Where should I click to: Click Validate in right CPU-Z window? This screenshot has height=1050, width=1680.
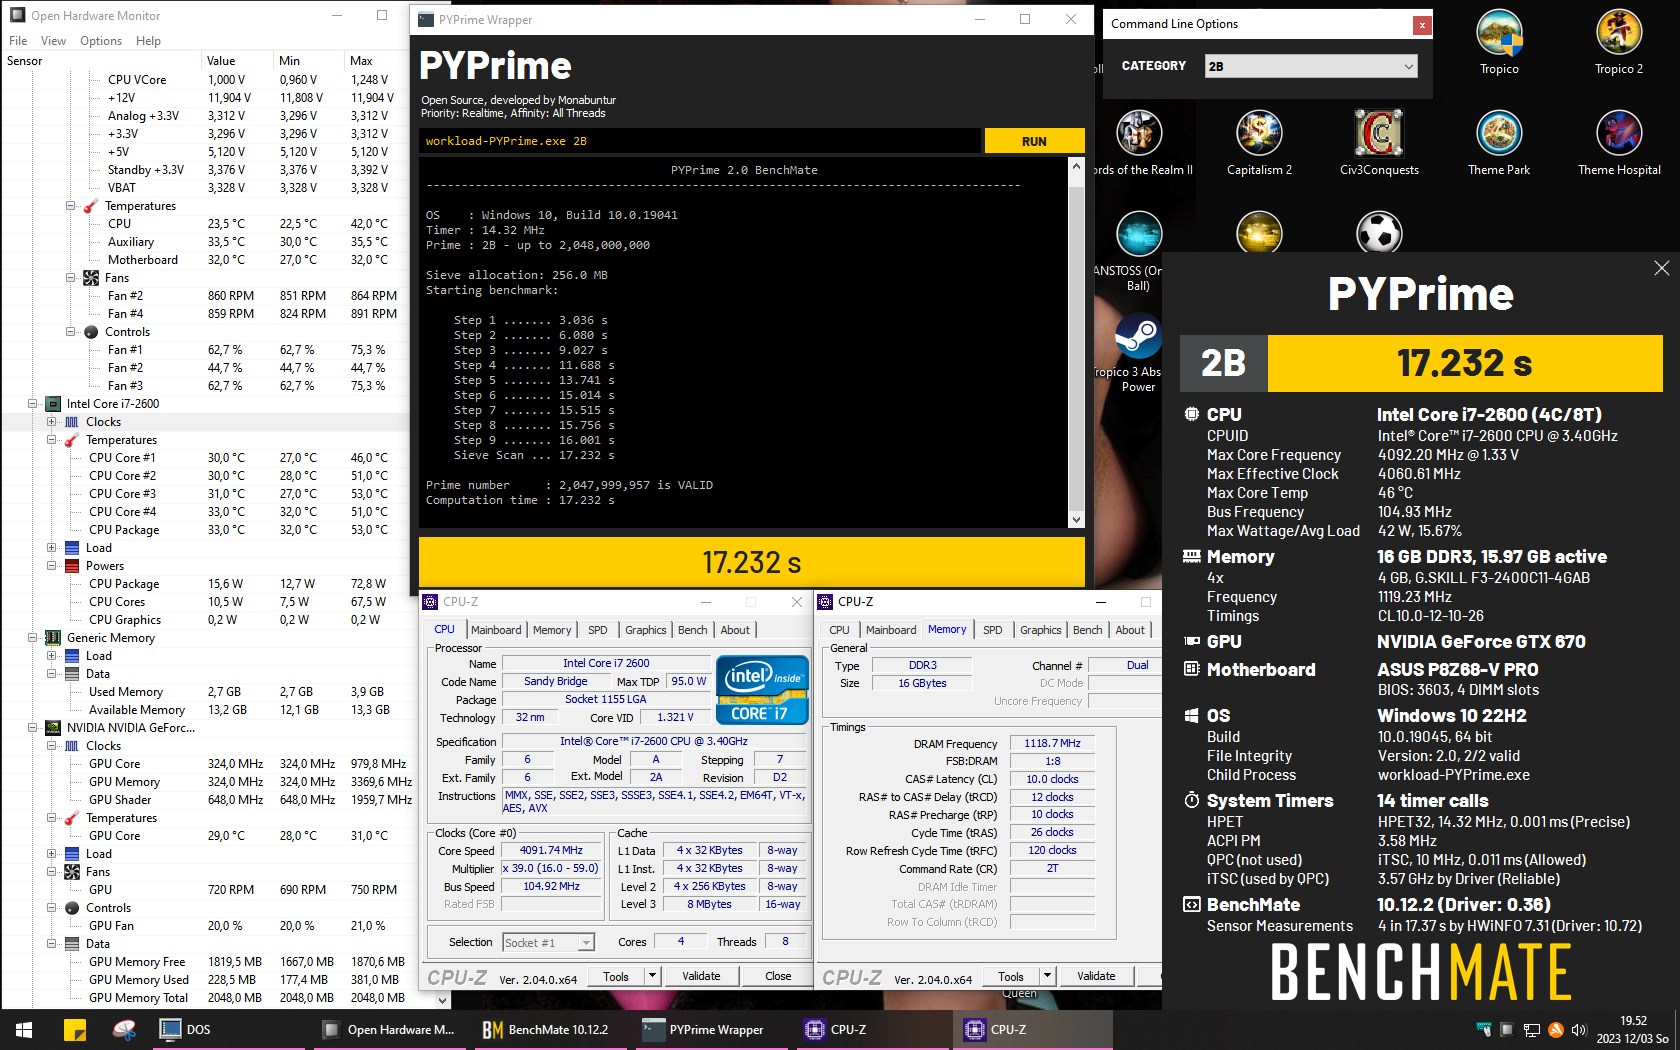click(x=1096, y=976)
